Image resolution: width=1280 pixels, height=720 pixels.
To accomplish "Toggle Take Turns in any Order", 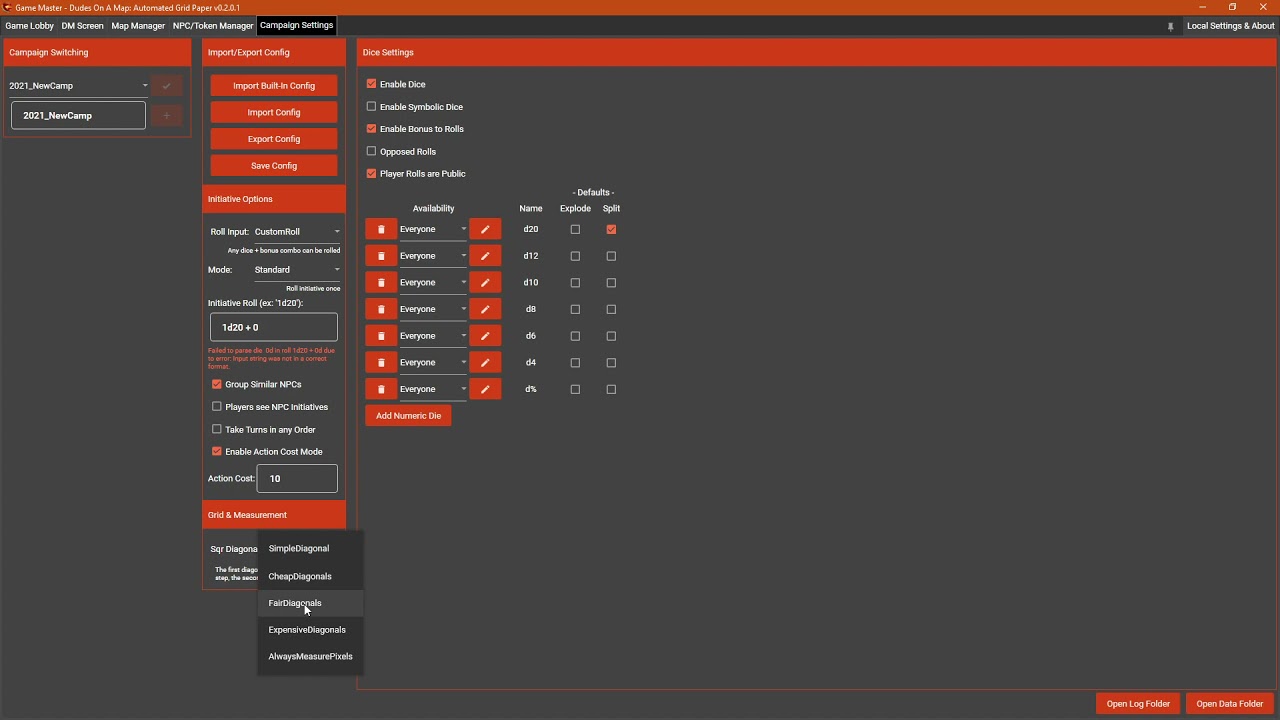I will coord(217,429).
